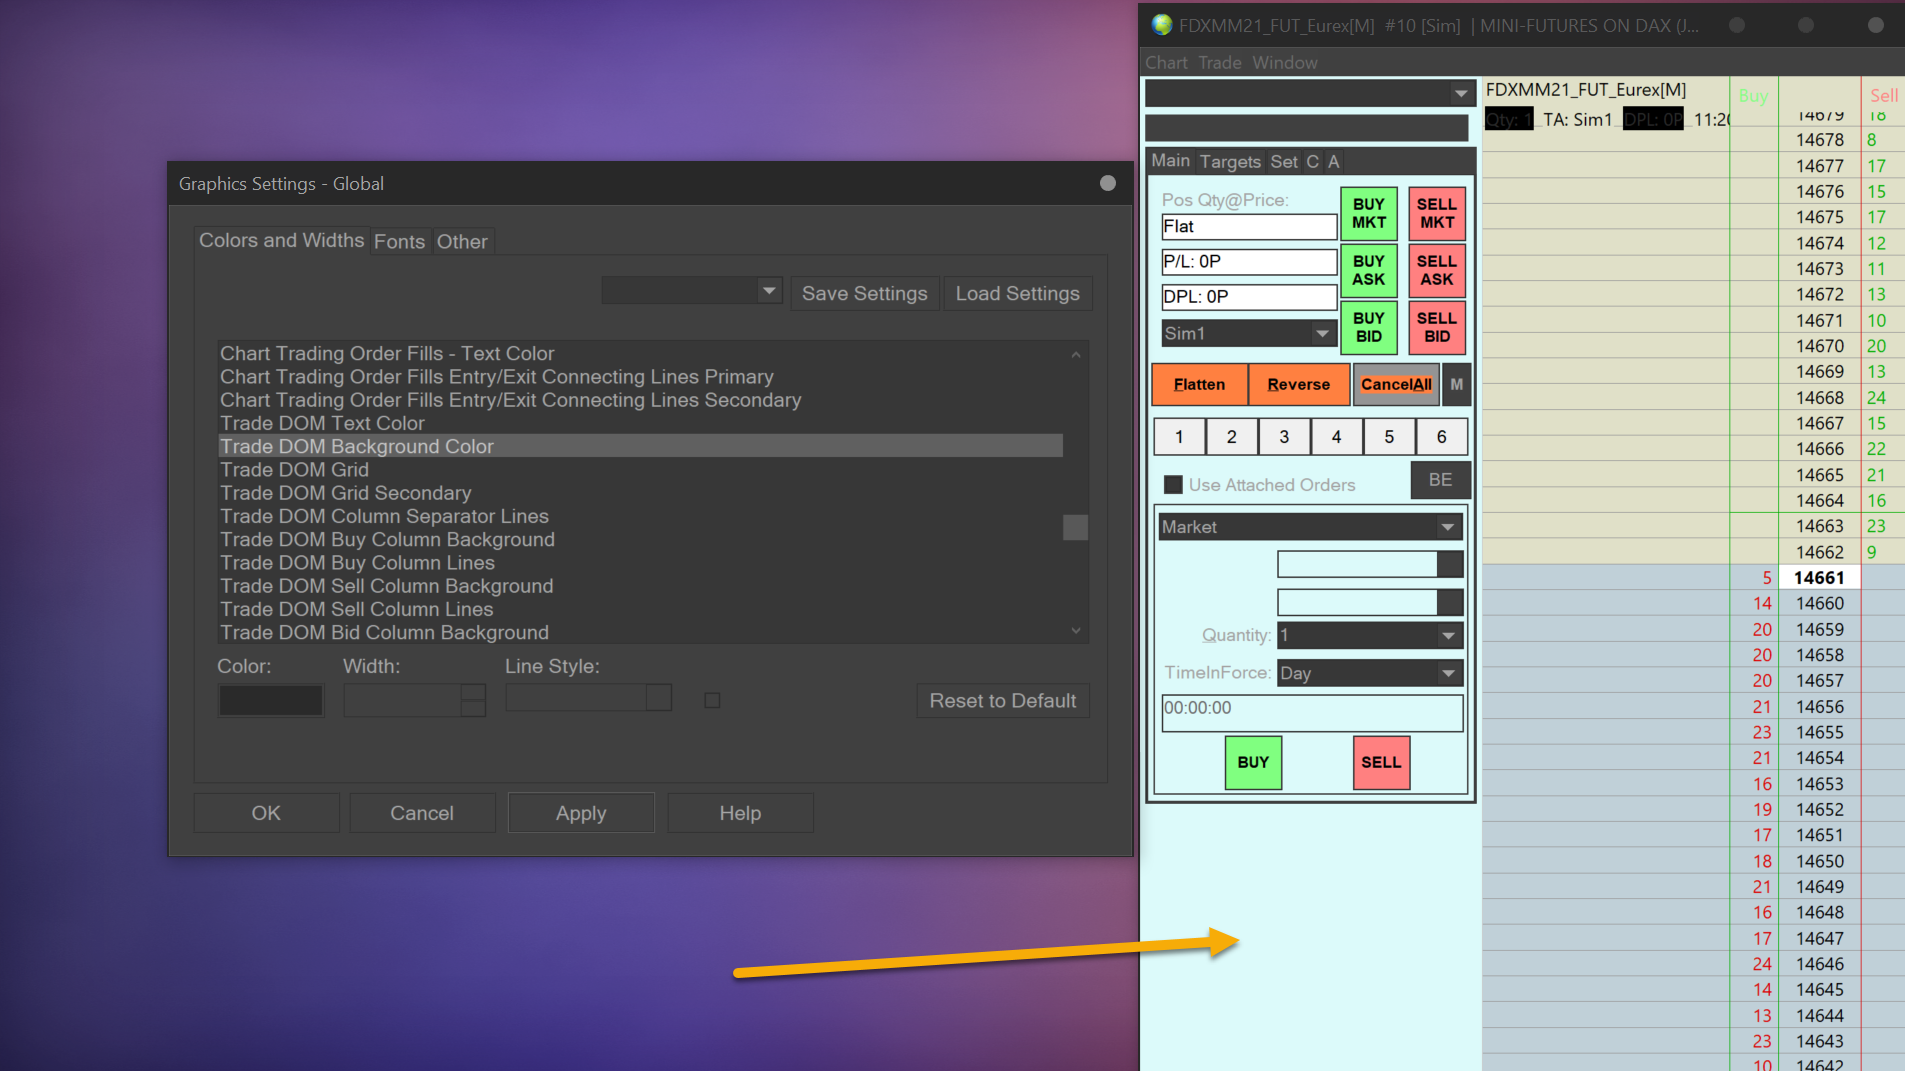This screenshot has width=1905, height=1071.
Task: Click the Width stepper control
Action: pyautogui.click(x=473, y=700)
